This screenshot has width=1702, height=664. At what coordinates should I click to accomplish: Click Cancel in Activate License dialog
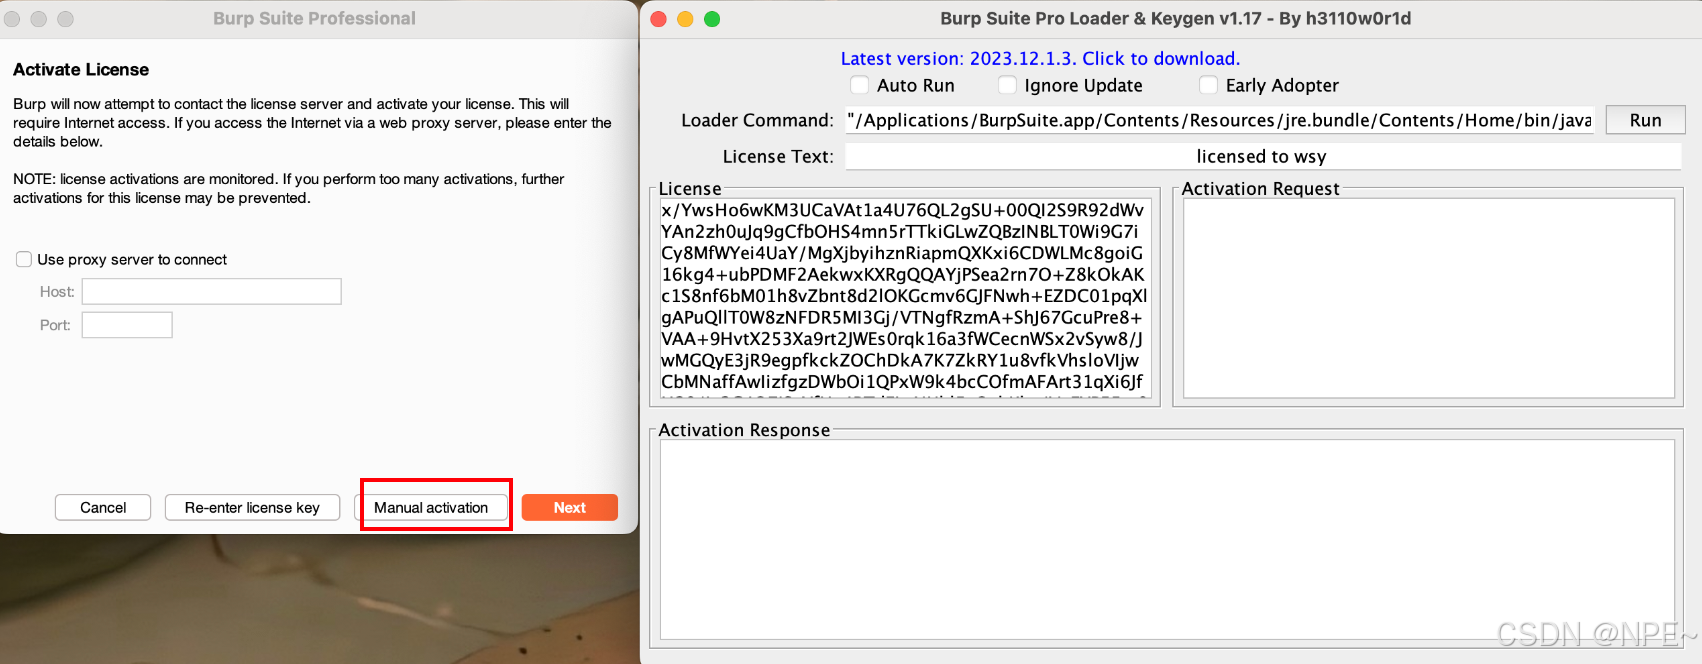point(103,507)
